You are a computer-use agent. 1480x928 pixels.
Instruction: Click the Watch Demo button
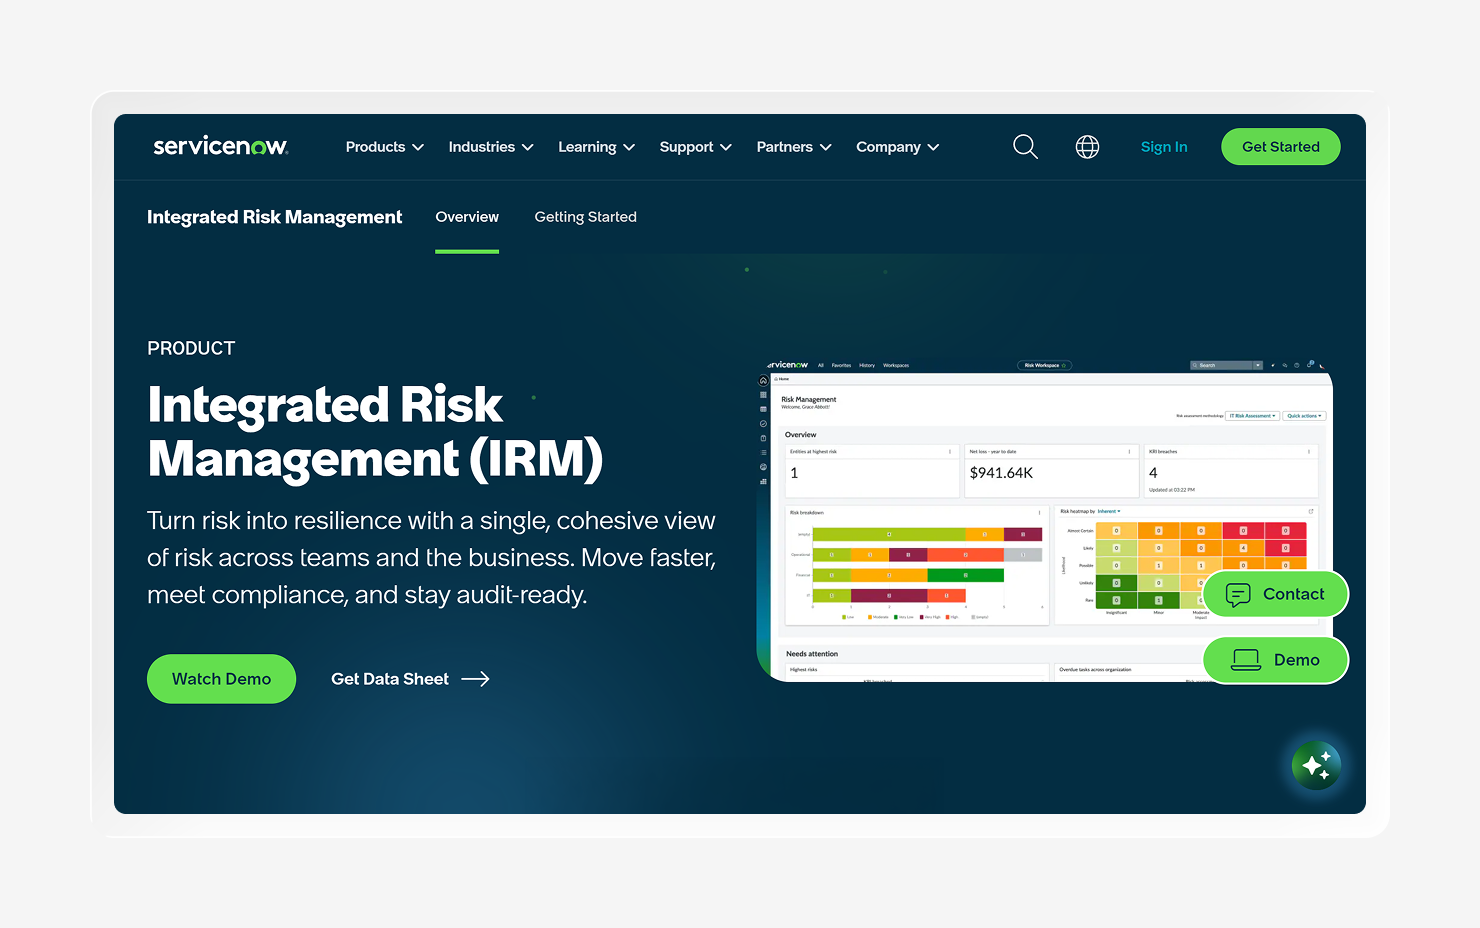pyautogui.click(x=221, y=679)
